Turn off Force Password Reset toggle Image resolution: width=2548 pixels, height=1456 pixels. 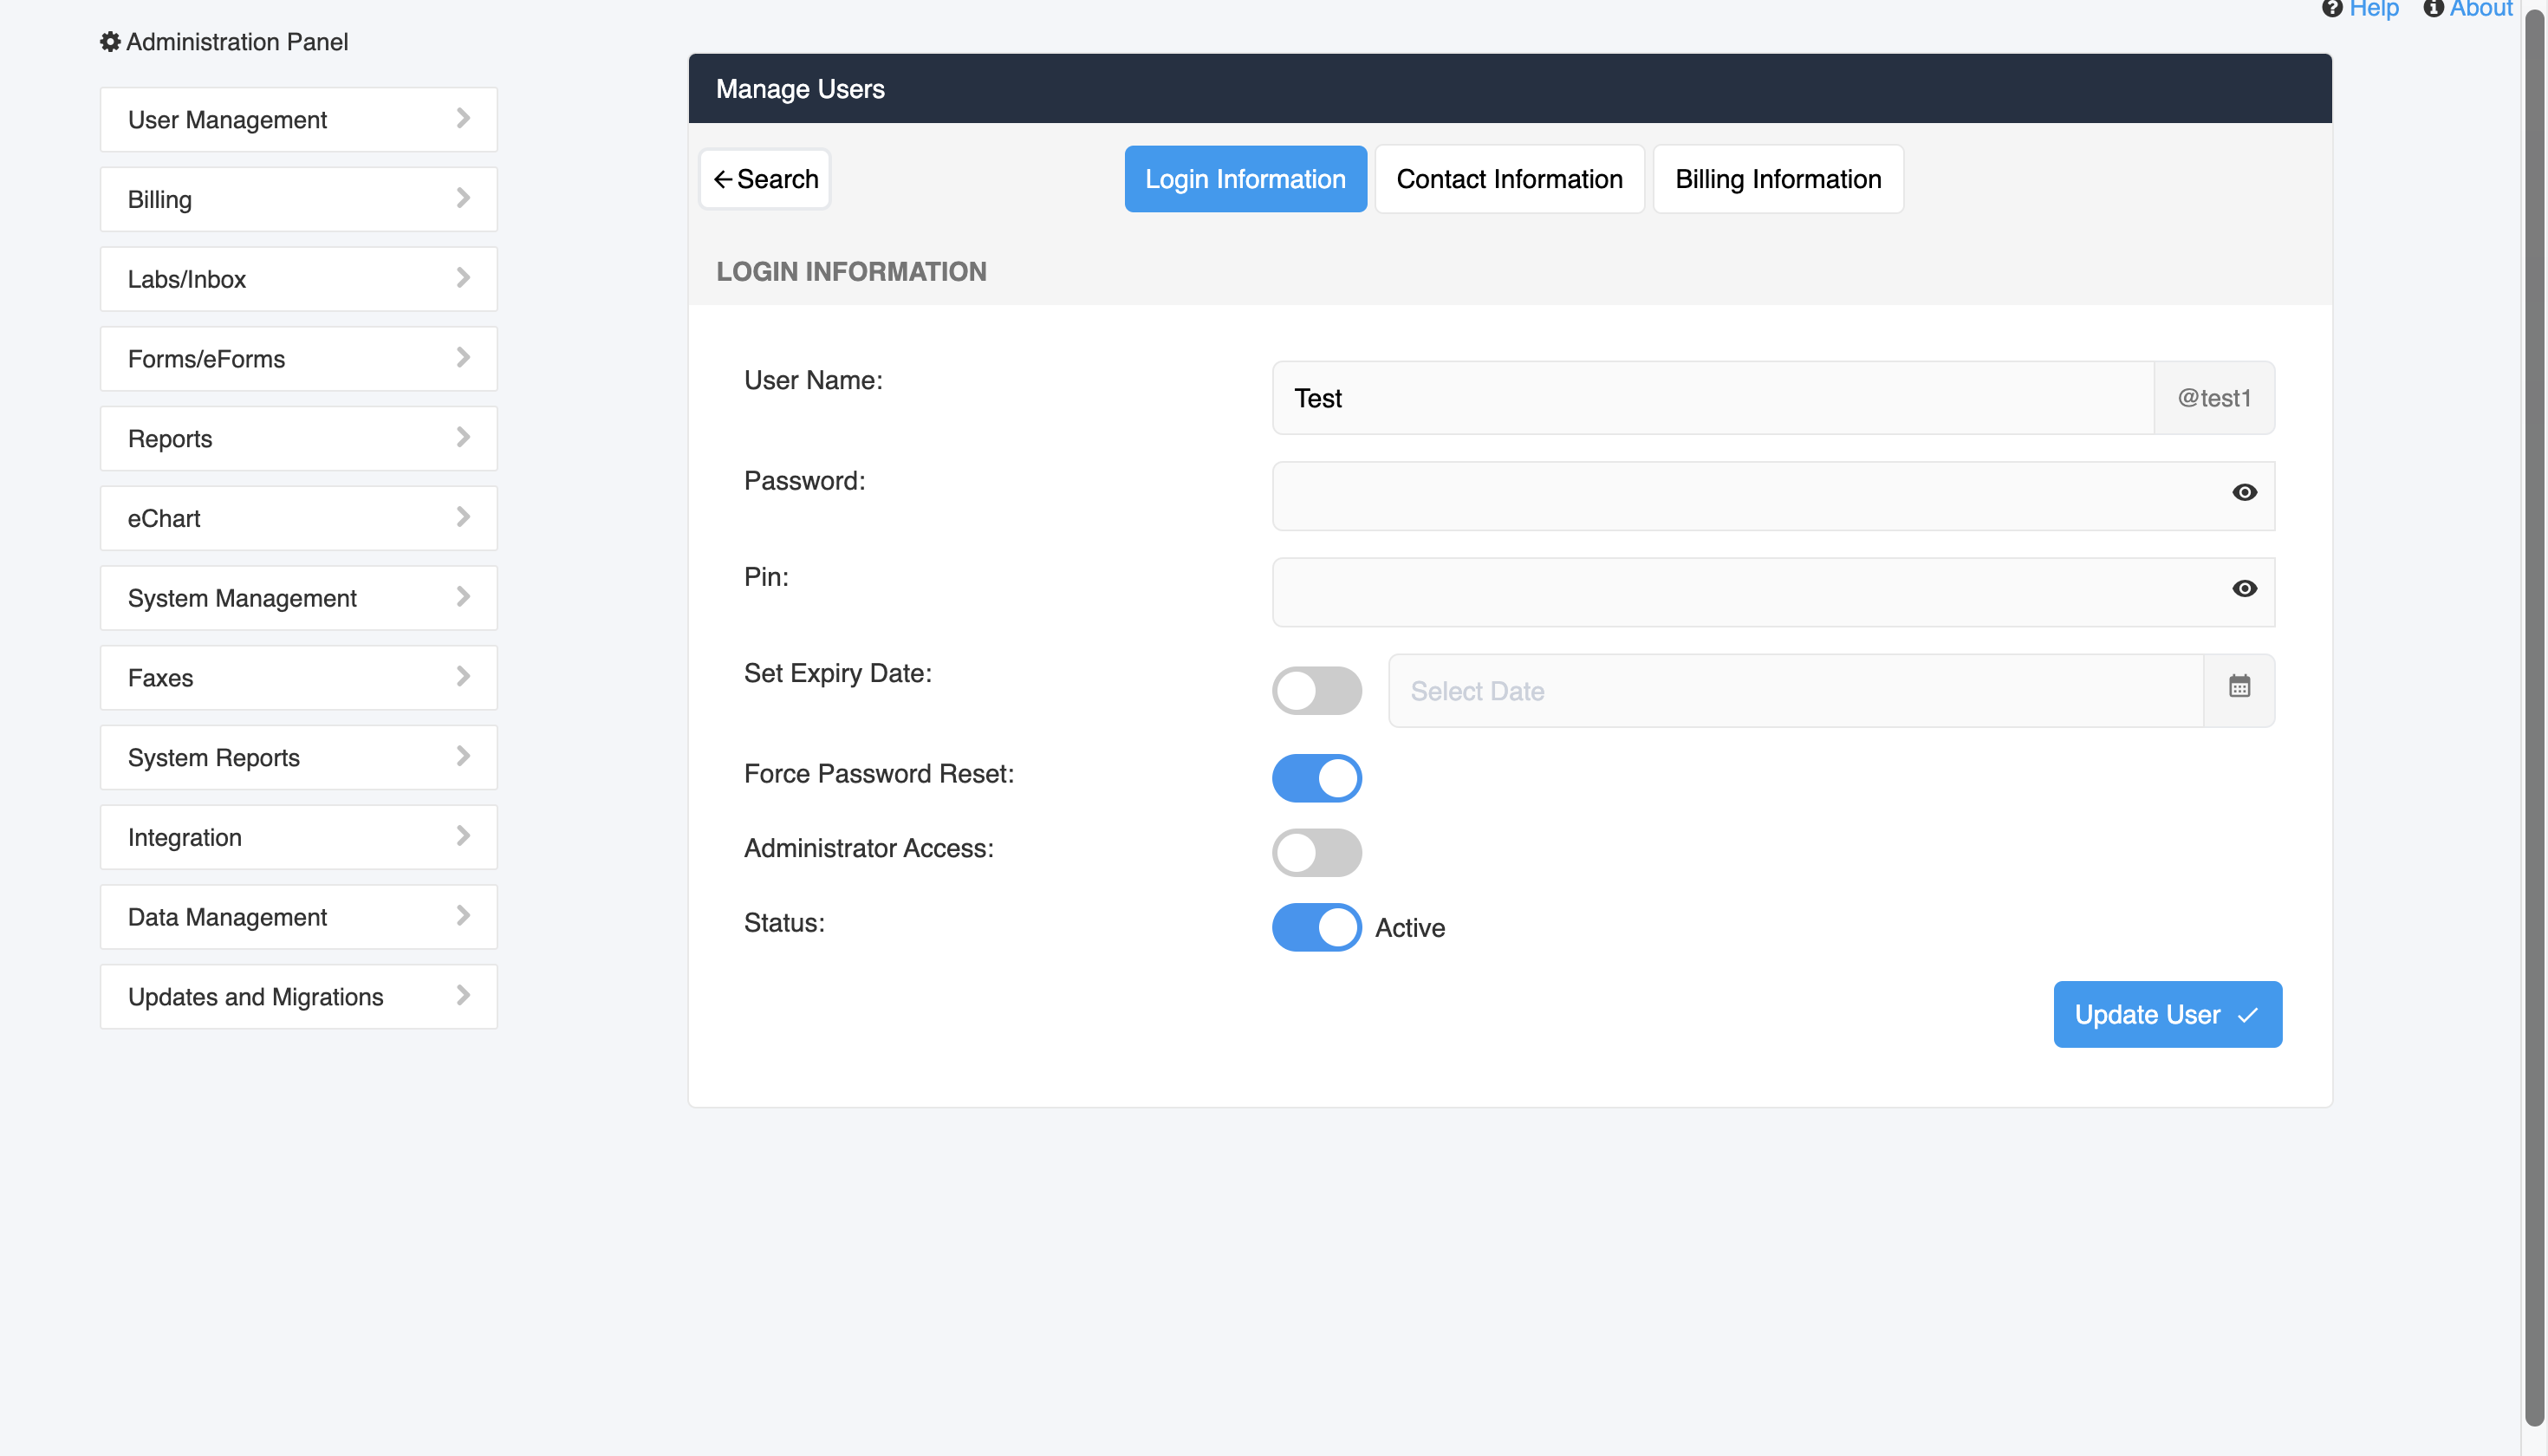point(1316,779)
